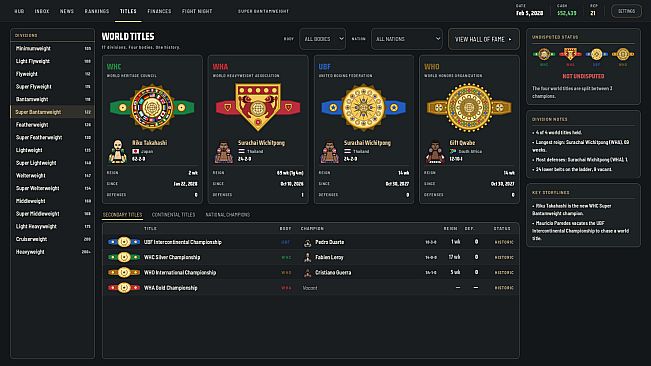
Task: Select the Super Welterweight division
Action: point(53,188)
